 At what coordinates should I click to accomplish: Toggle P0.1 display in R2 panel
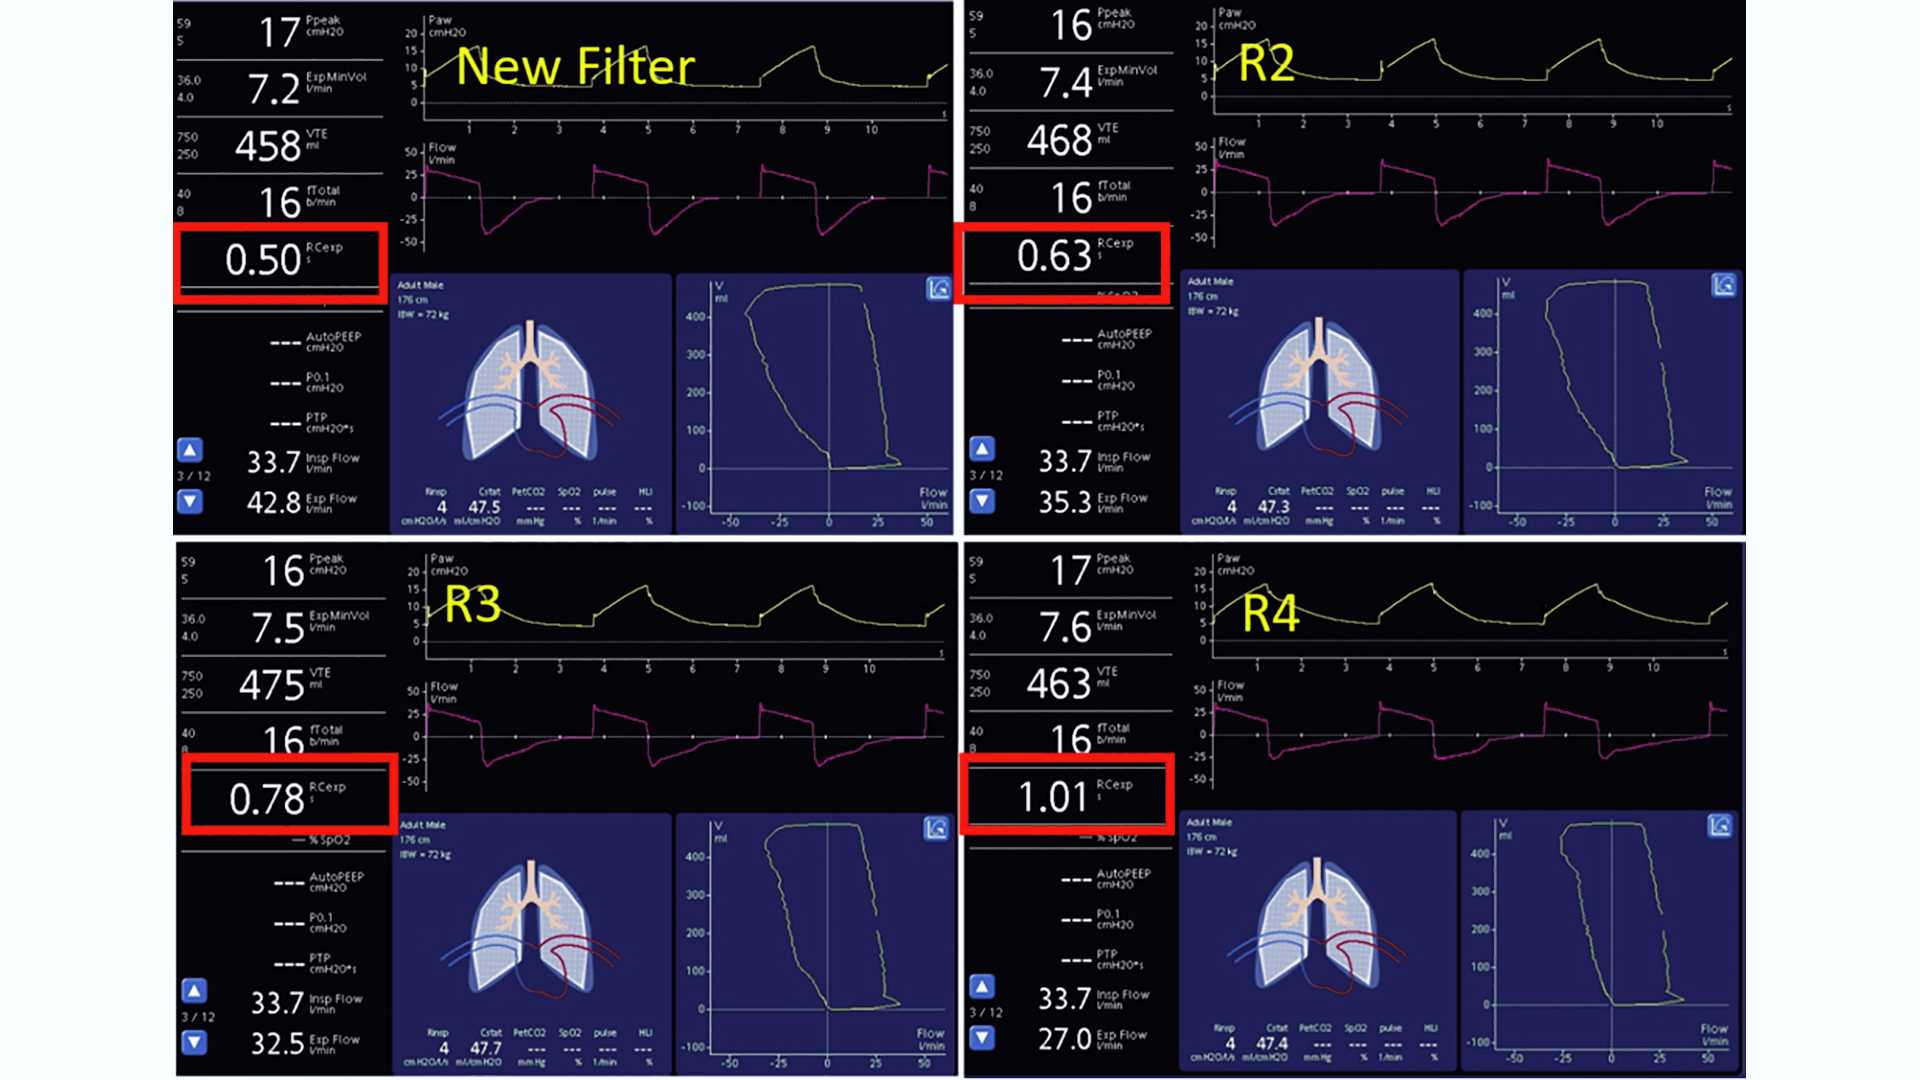pos(1084,381)
